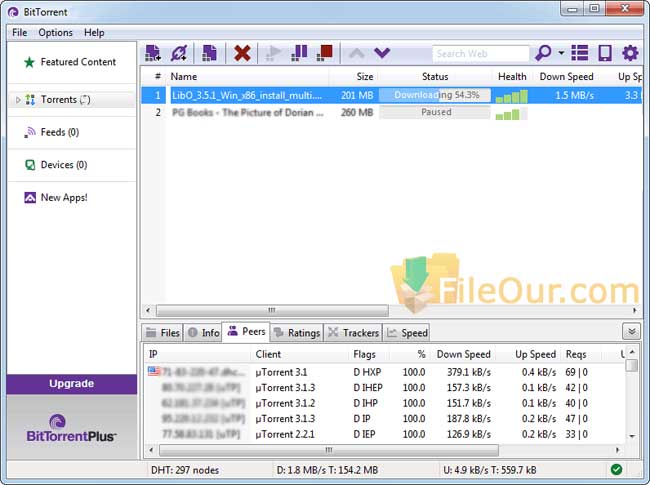Switch to the Ratings tab
650x485 pixels.
pyautogui.click(x=297, y=333)
